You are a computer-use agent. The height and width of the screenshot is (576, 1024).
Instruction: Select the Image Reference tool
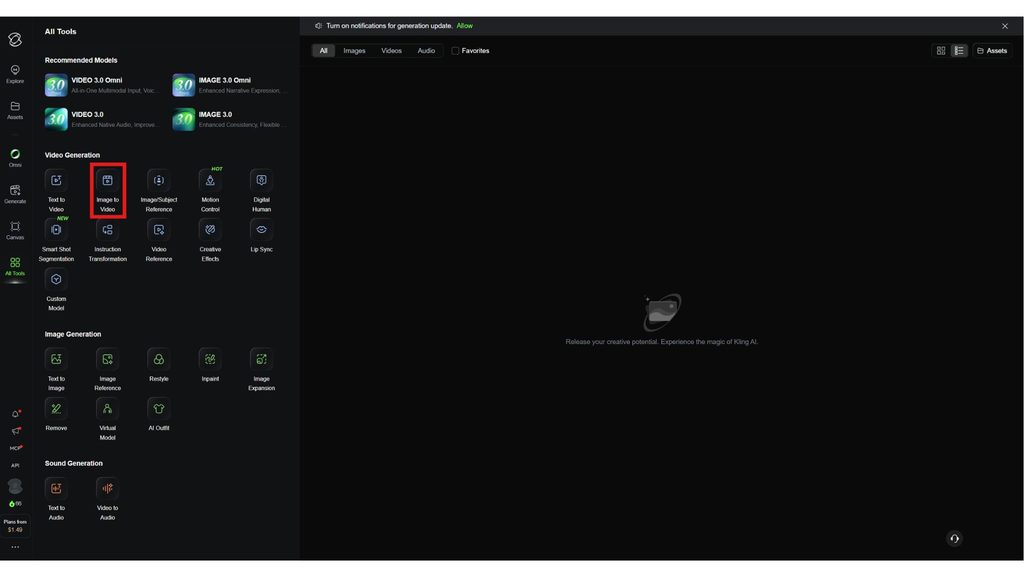108,370
